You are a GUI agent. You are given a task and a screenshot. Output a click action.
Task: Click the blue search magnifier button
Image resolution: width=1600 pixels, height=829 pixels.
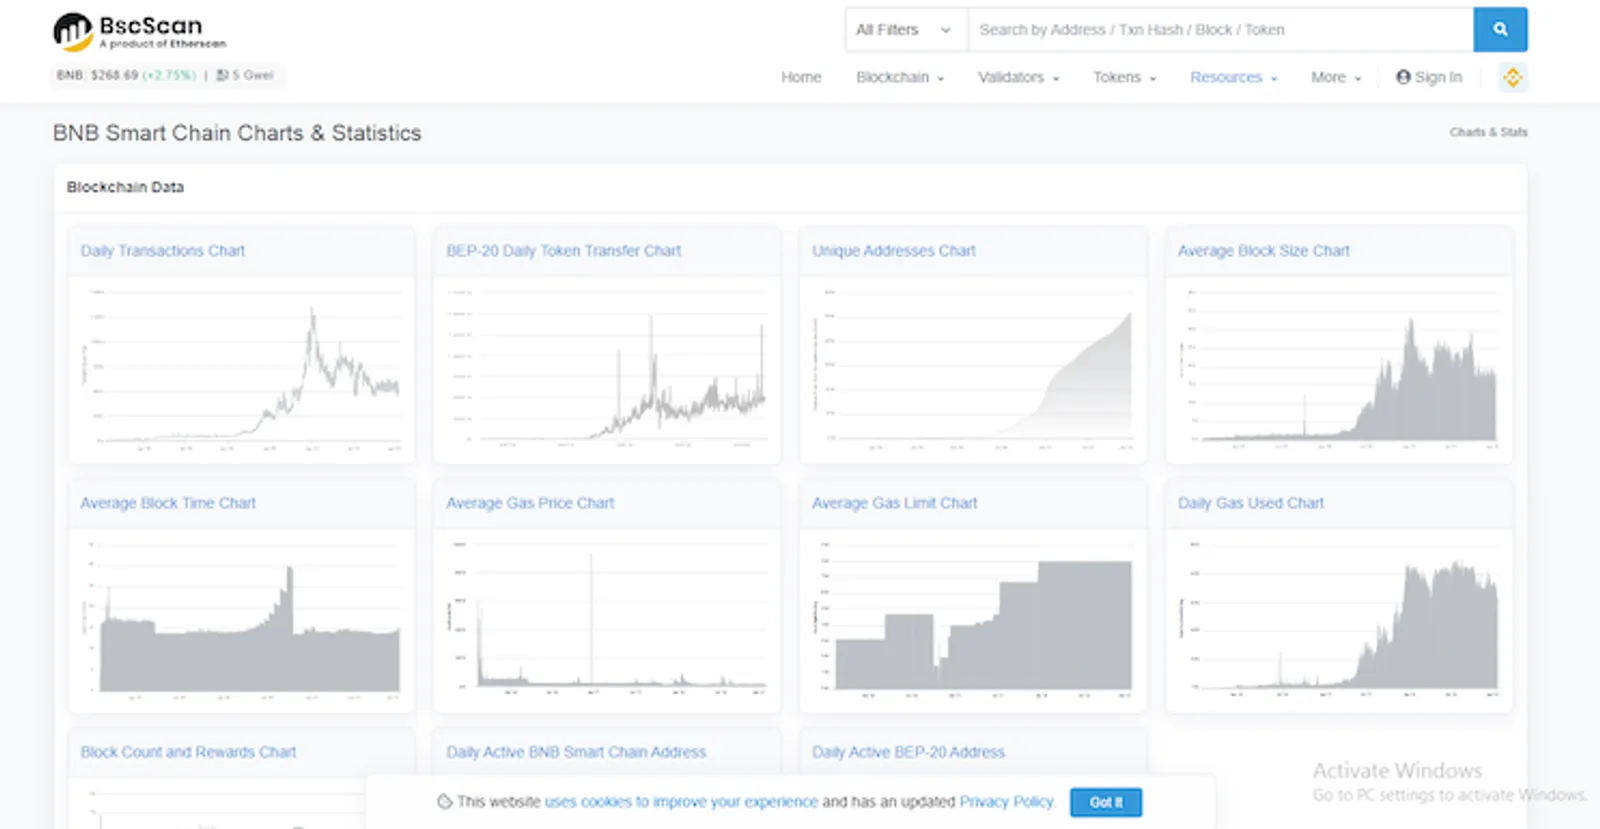point(1500,30)
